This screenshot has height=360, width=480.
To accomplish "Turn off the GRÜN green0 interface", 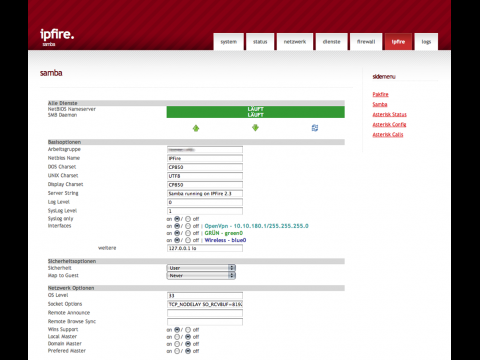I will [188, 233].
